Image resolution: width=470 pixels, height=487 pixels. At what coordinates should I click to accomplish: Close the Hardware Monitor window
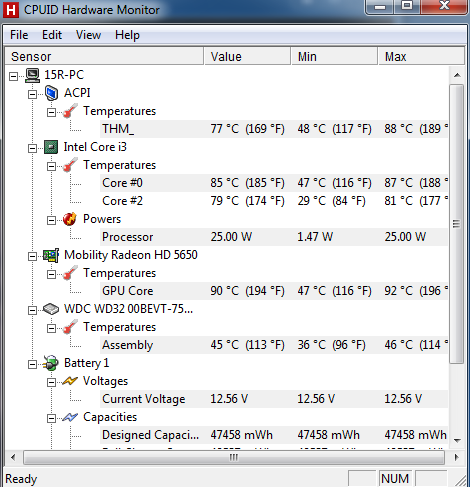pyautogui.click(x=444, y=6)
